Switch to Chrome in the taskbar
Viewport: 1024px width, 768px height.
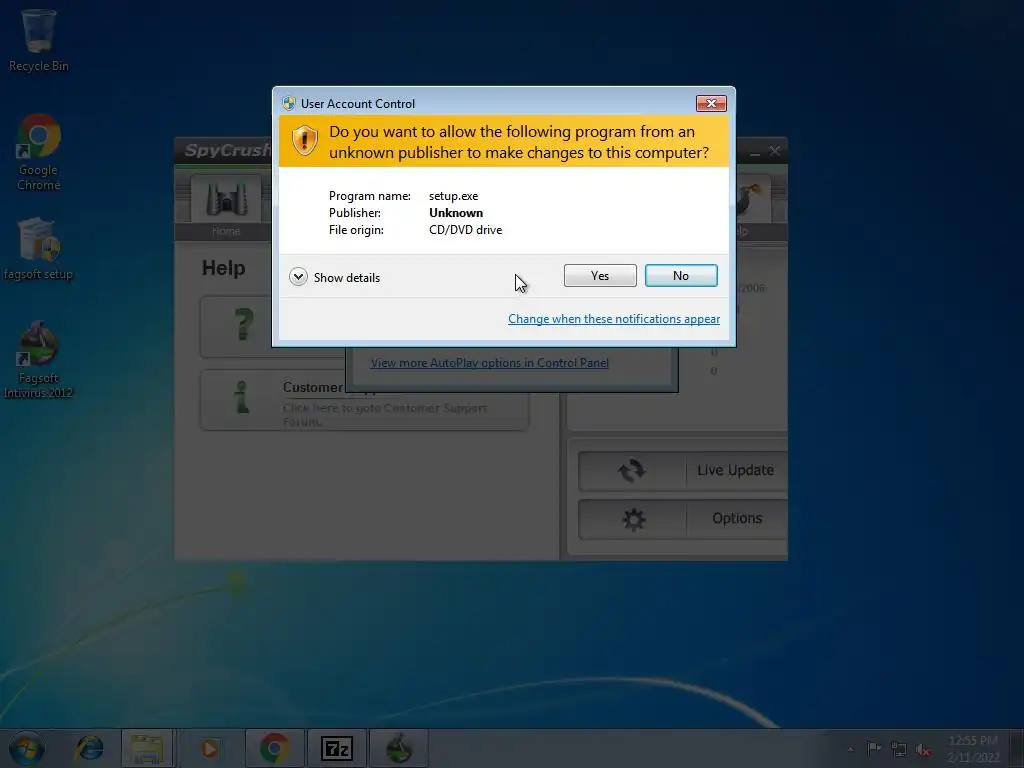tap(274, 748)
